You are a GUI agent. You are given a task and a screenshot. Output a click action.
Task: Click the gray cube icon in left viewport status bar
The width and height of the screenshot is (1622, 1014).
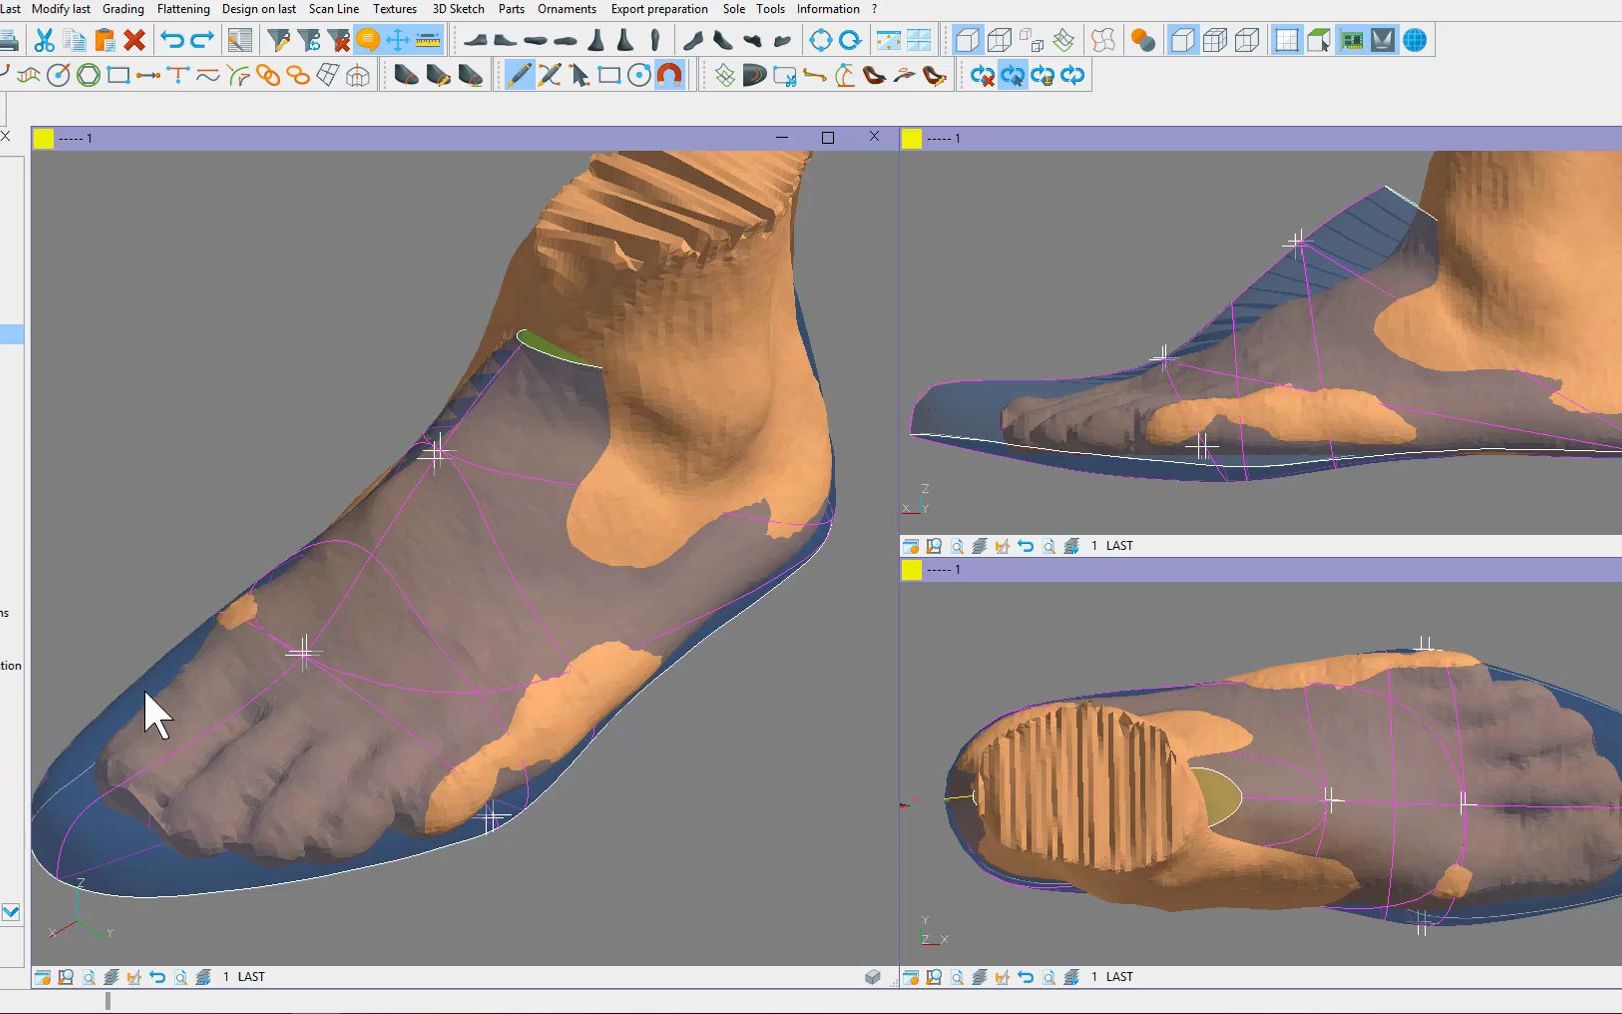[x=873, y=977]
